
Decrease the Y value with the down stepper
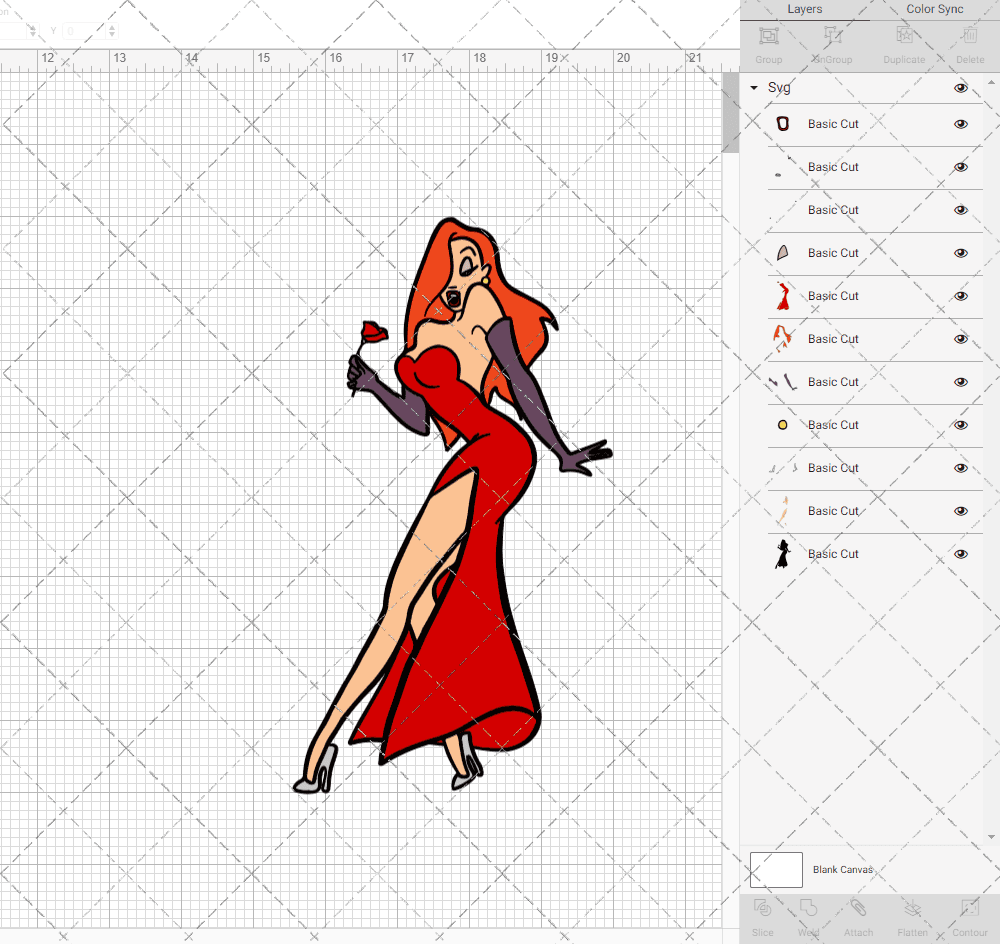point(112,35)
